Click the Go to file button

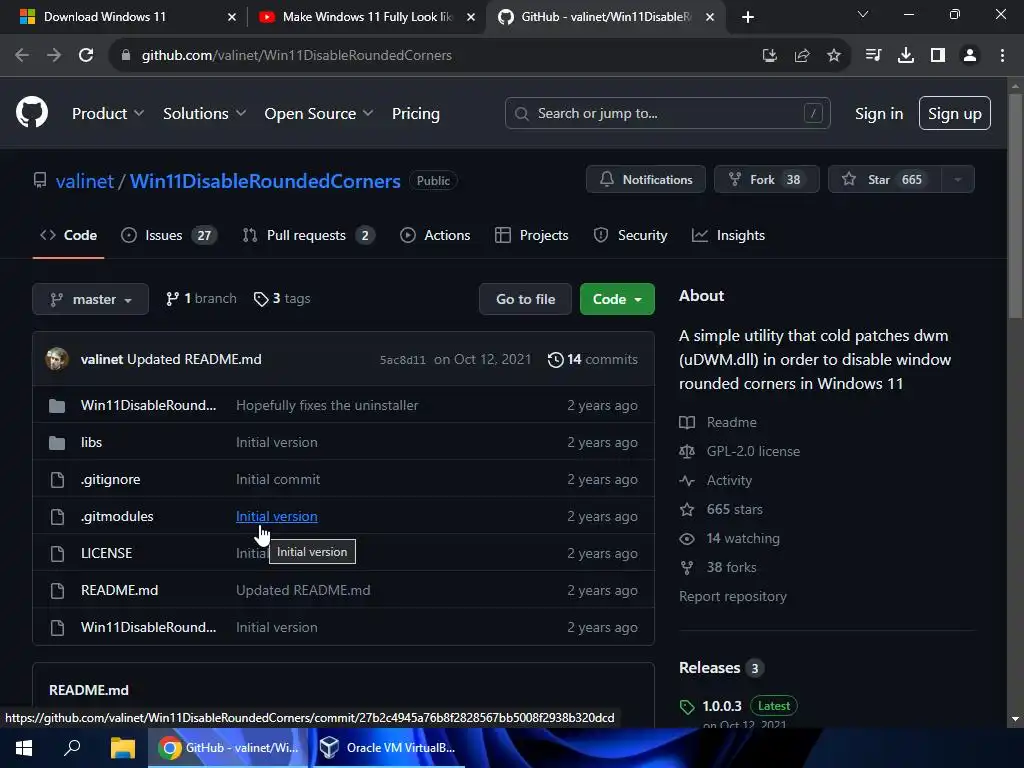coord(525,299)
